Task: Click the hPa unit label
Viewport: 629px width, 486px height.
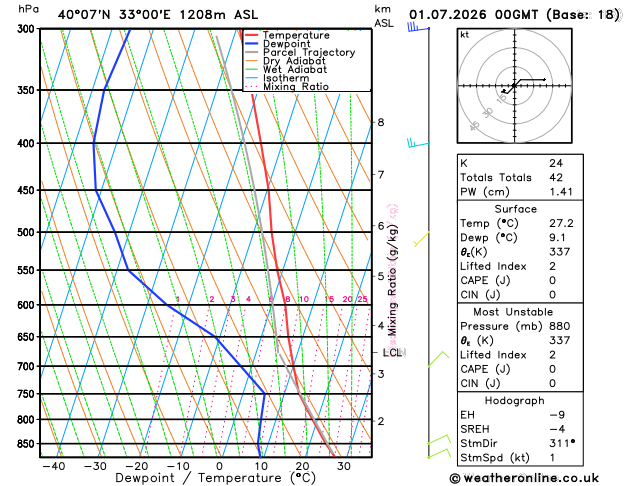Action: [28, 9]
